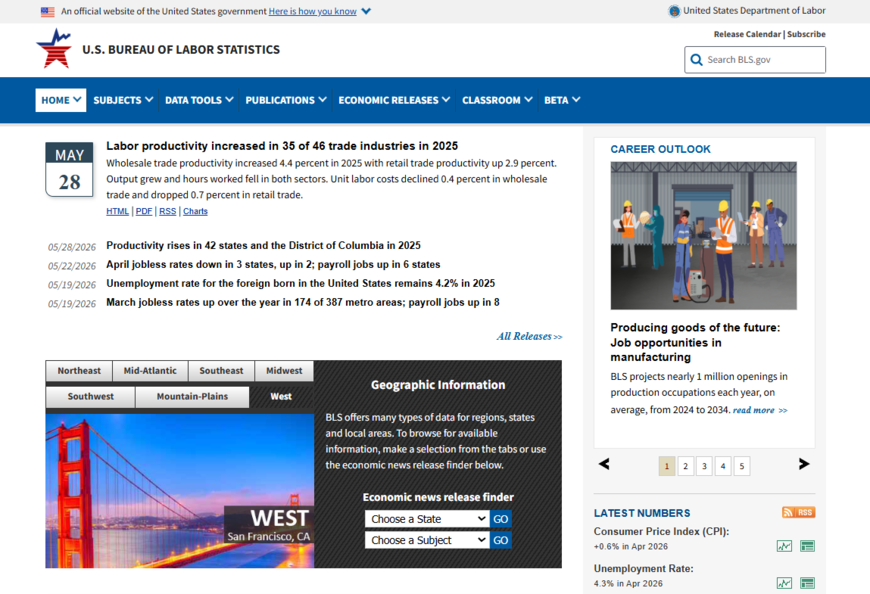The image size is (870, 594).
Task: Go to Career Outlook slide 3
Action: click(704, 466)
